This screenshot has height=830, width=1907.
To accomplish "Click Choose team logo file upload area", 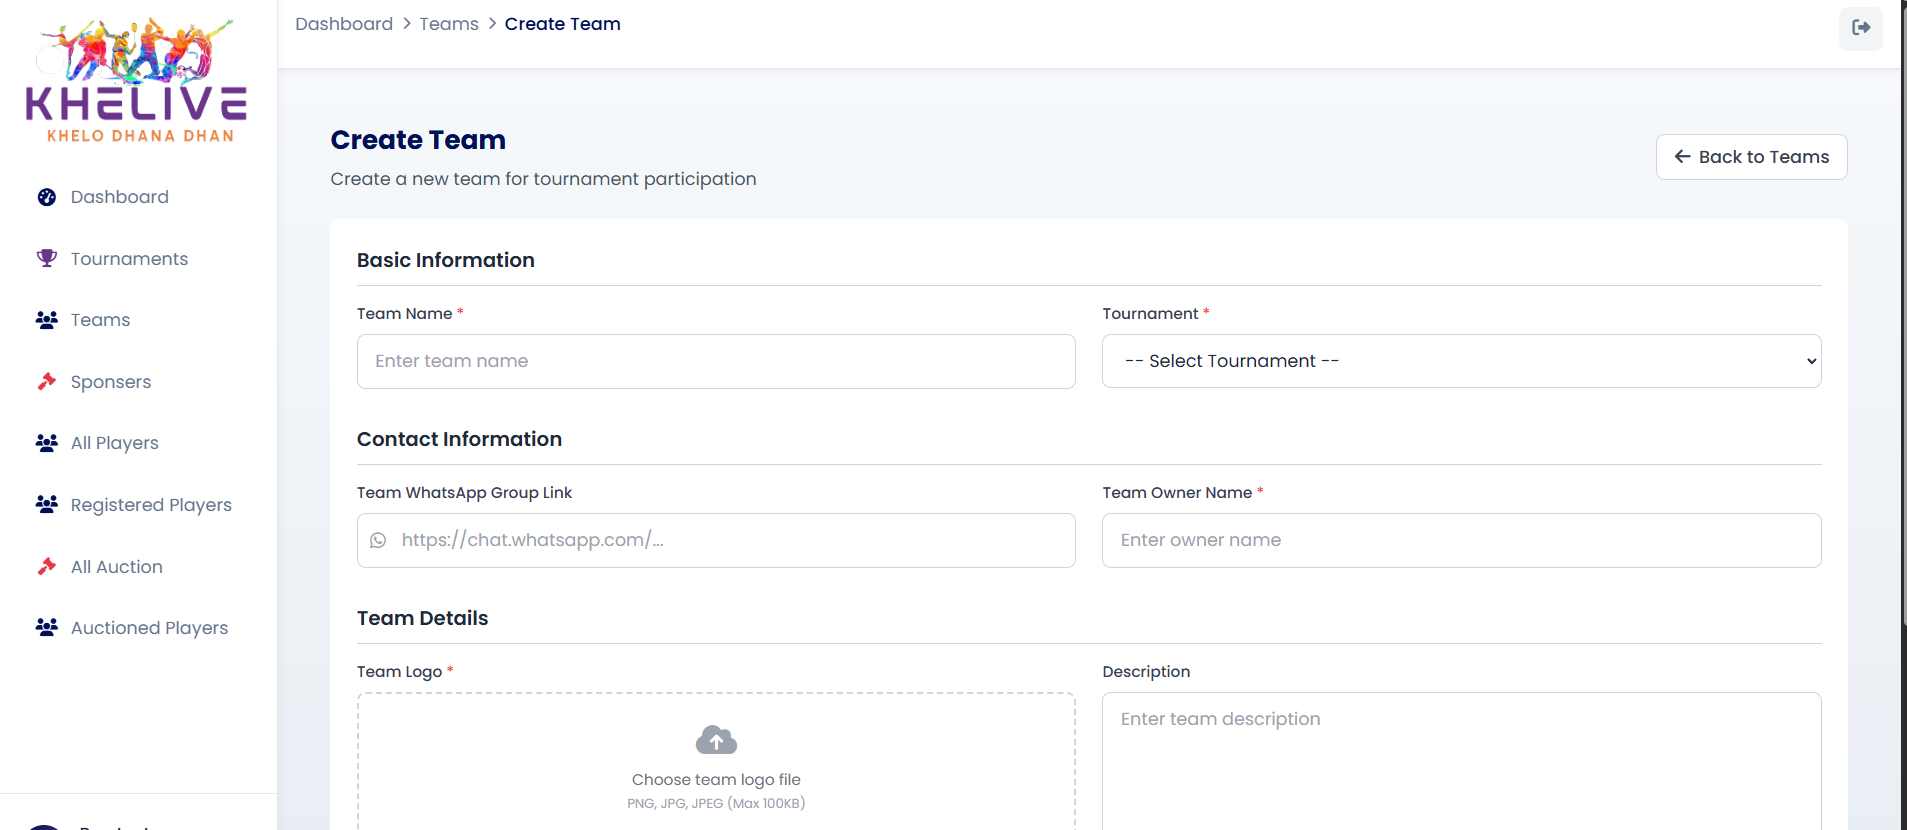I will (x=716, y=780).
